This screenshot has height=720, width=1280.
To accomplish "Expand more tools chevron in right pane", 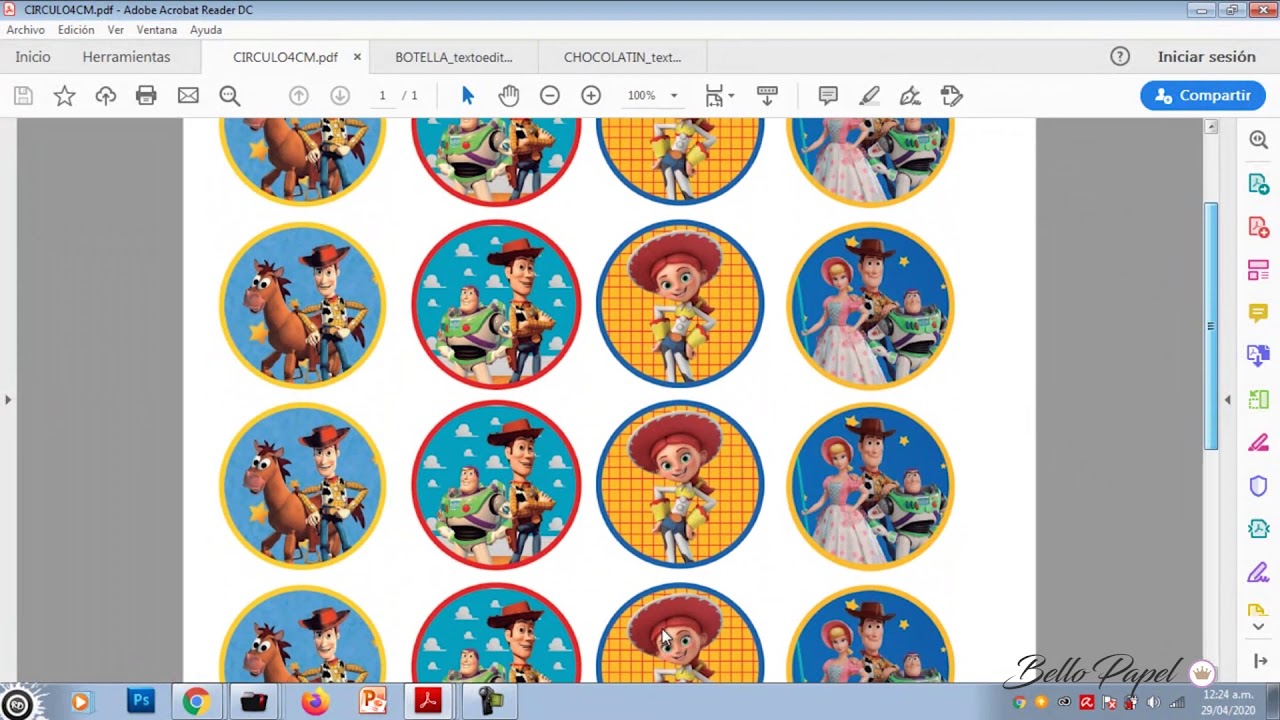I will click(1258, 627).
